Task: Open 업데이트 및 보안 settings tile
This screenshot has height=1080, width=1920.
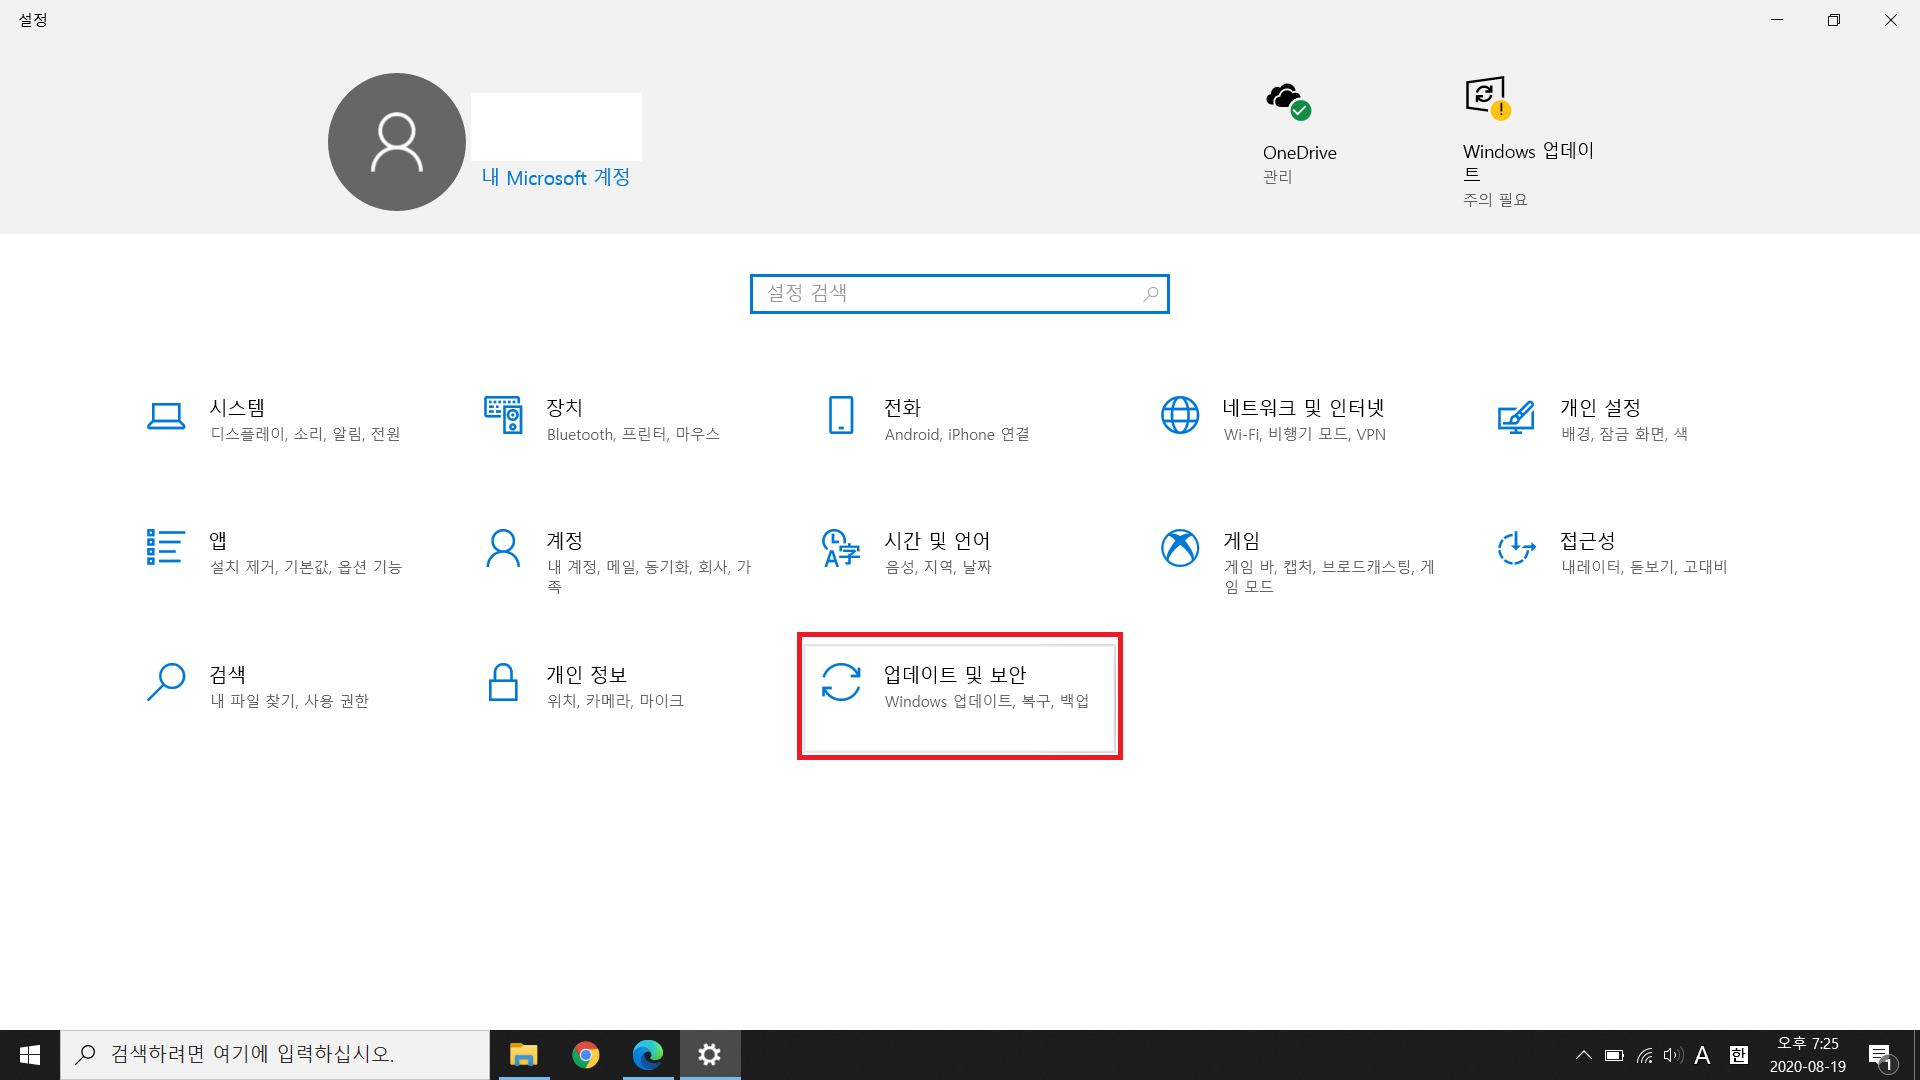Action: [x=959, y=696]
